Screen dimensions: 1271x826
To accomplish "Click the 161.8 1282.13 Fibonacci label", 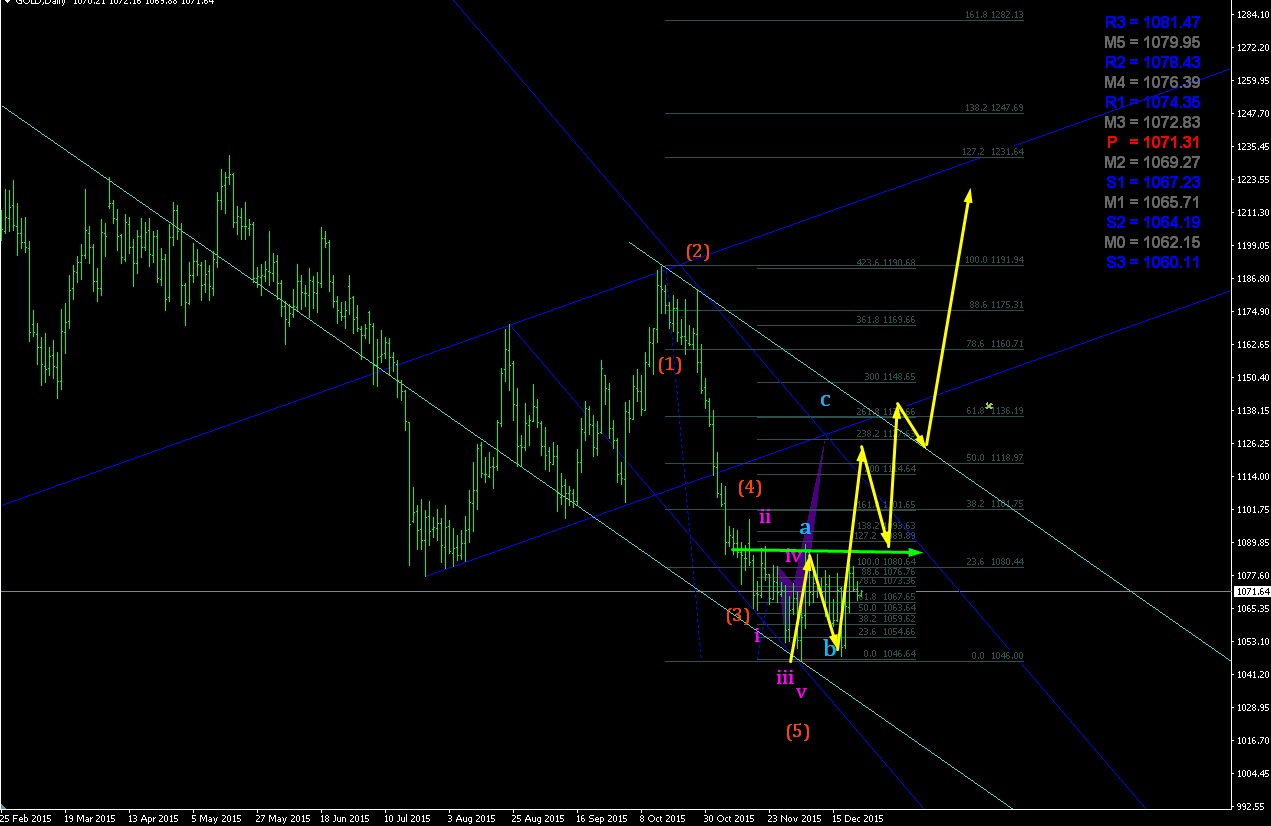I will click(x=994, y=16).
